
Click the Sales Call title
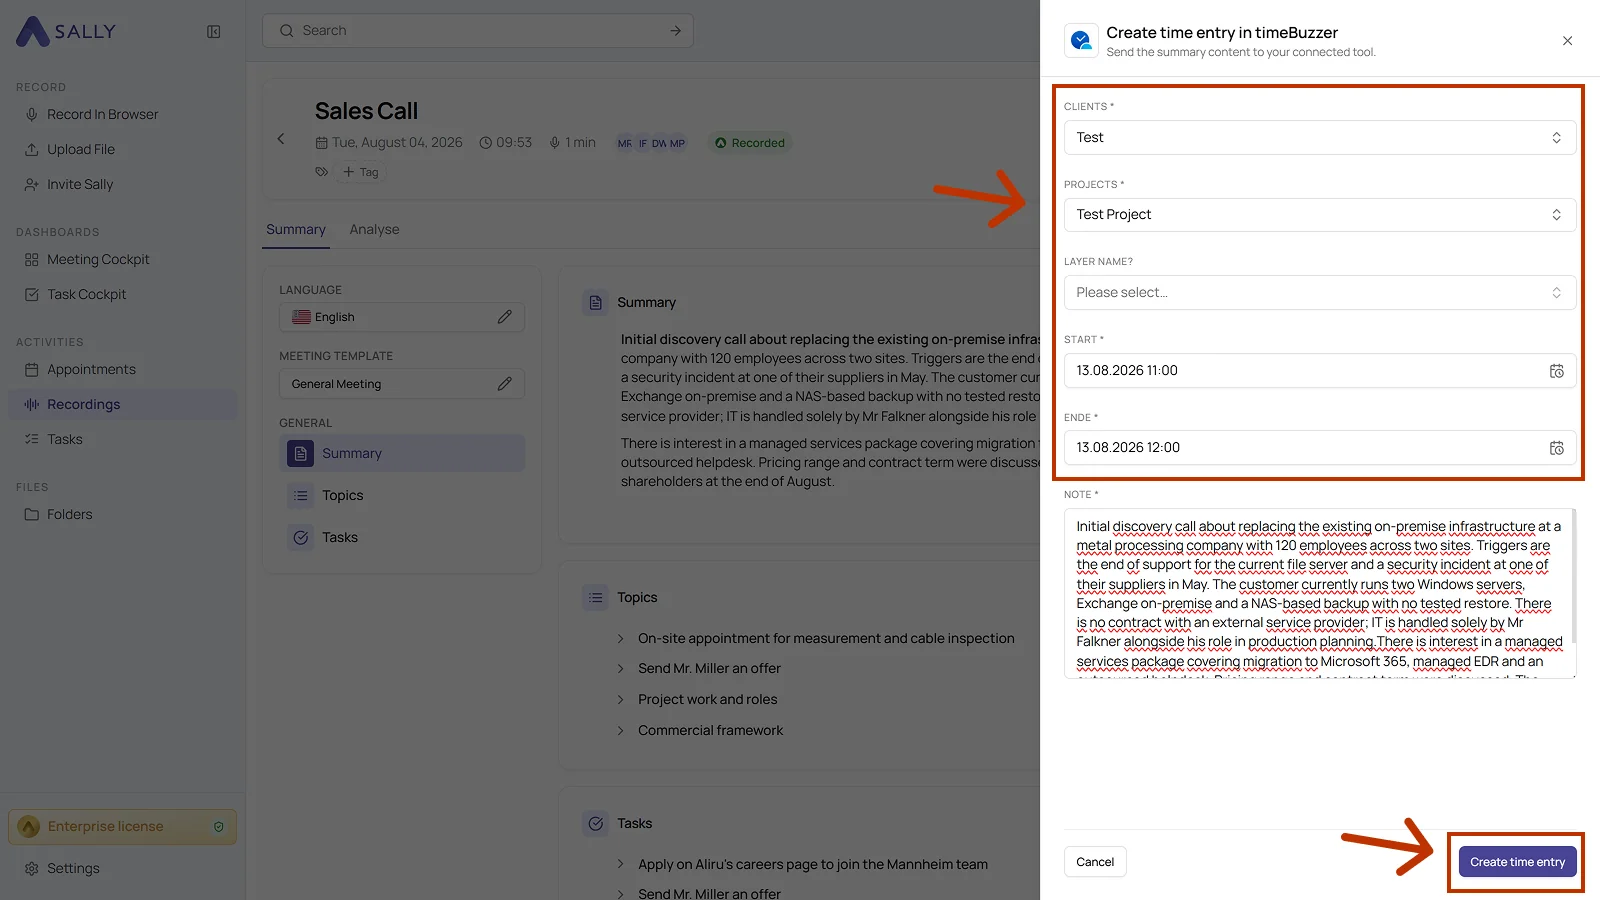pos(366,111)
